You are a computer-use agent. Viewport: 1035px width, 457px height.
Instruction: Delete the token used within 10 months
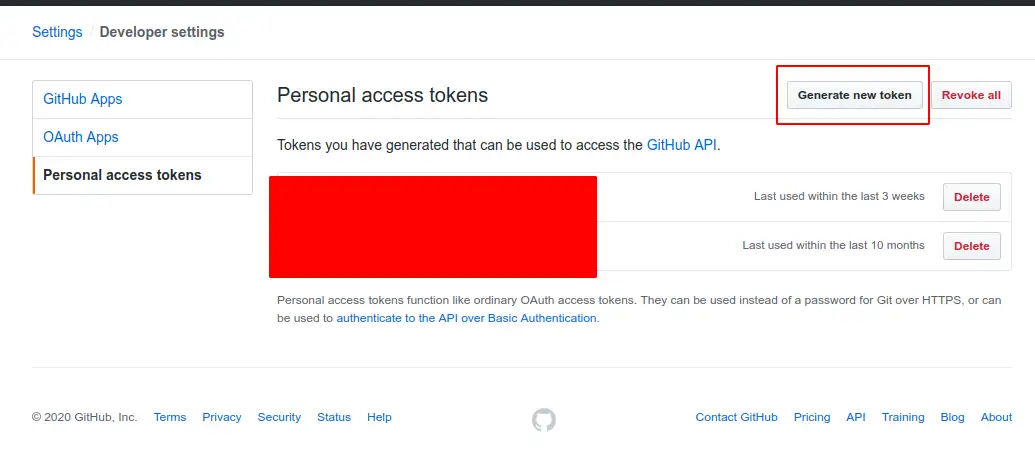click(972, 246)
